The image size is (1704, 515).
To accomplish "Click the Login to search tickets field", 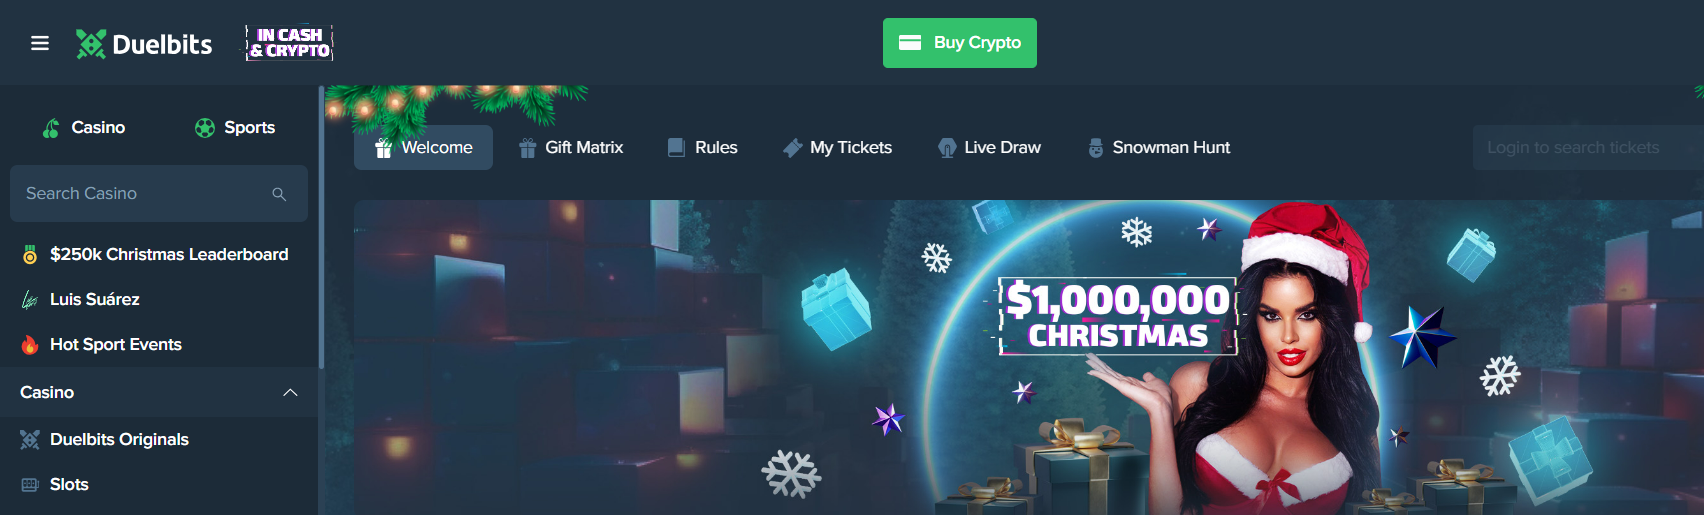I will coord(1588,148).
